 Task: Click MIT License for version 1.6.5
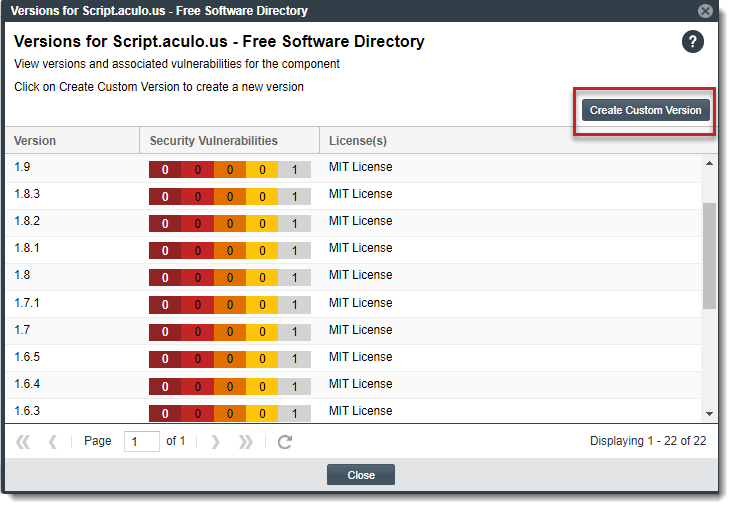pos(360,357)
